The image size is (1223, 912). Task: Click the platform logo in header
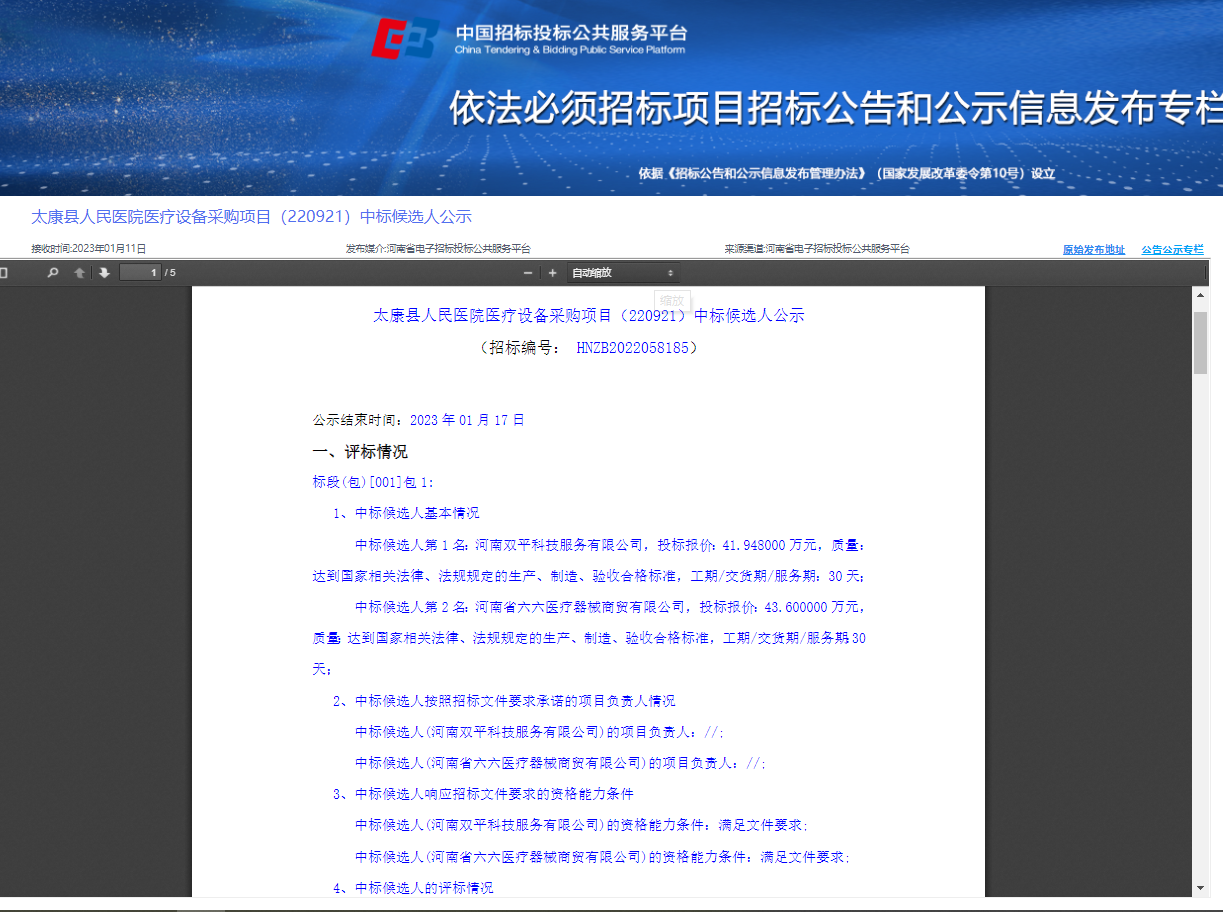[405, 39]
